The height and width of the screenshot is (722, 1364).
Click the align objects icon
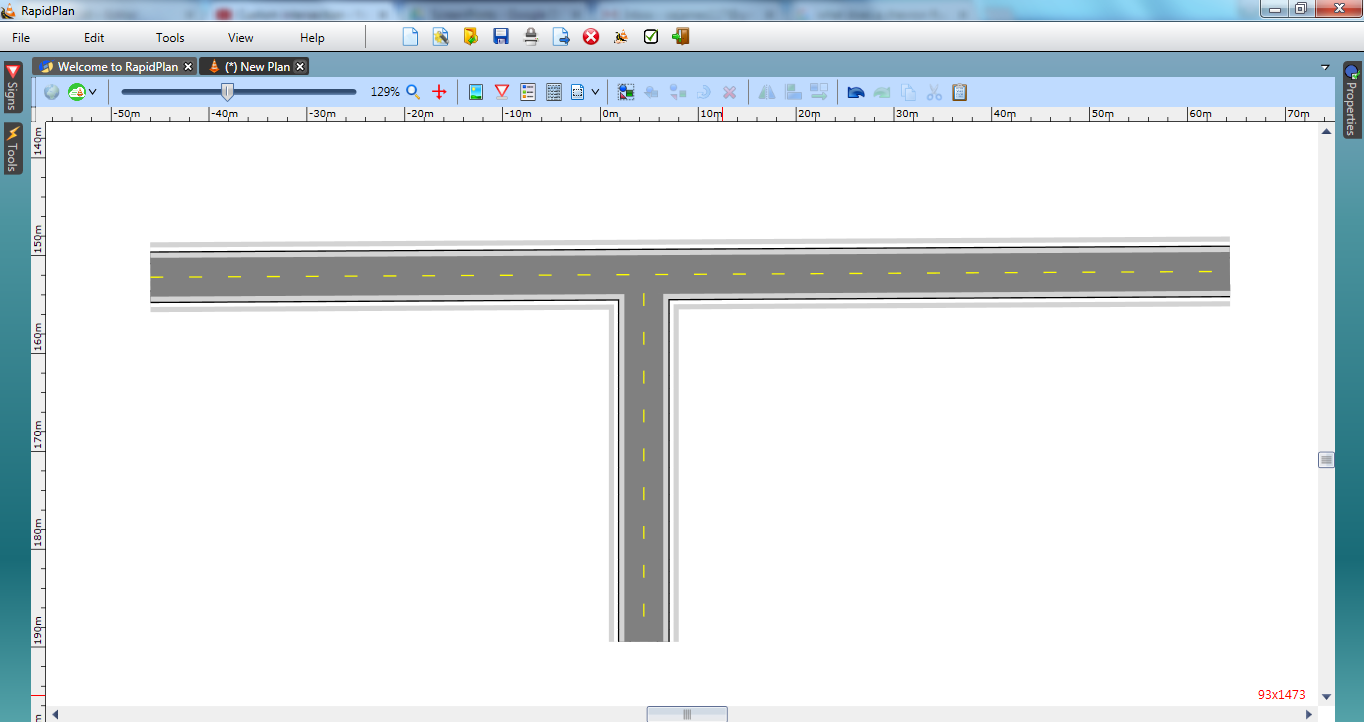793,92
